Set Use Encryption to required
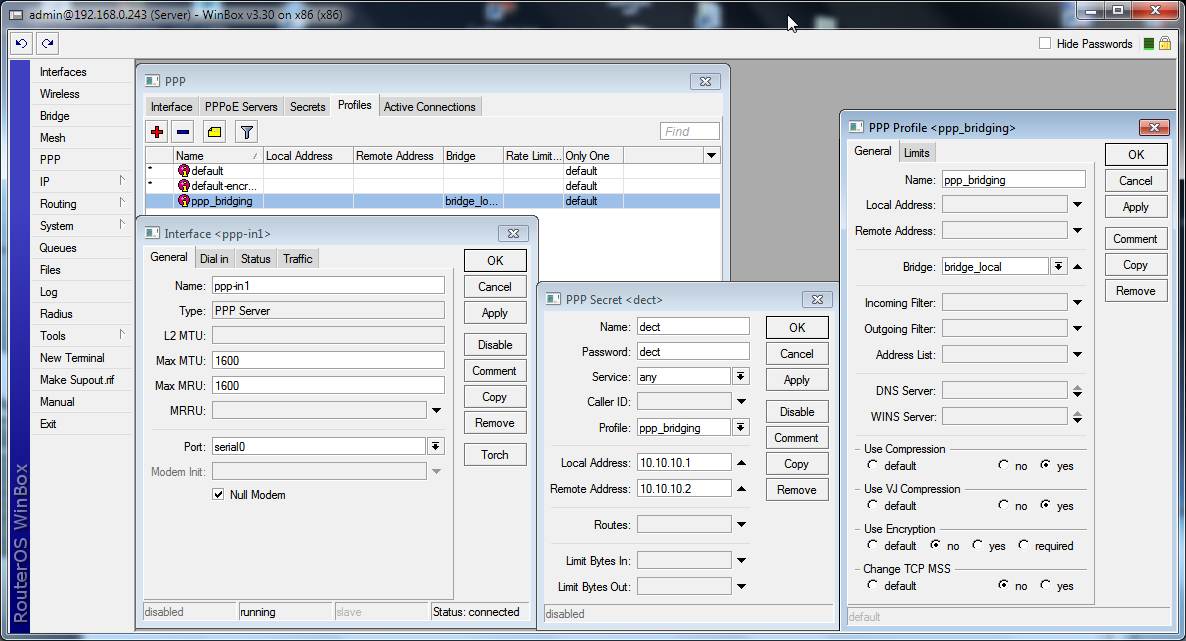 point(1023,545)
